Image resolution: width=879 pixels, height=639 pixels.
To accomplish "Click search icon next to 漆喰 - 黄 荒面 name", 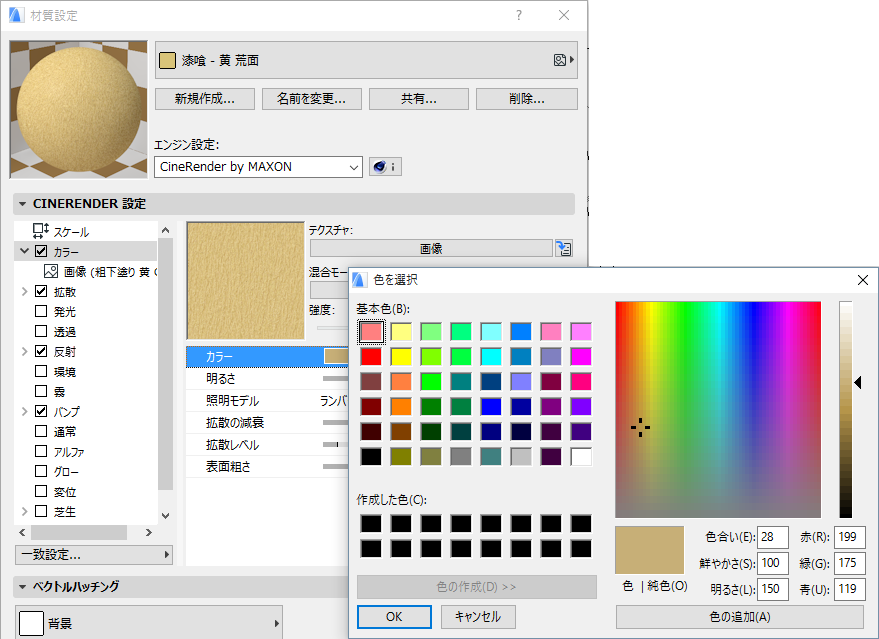I will [x=560, y=60].
